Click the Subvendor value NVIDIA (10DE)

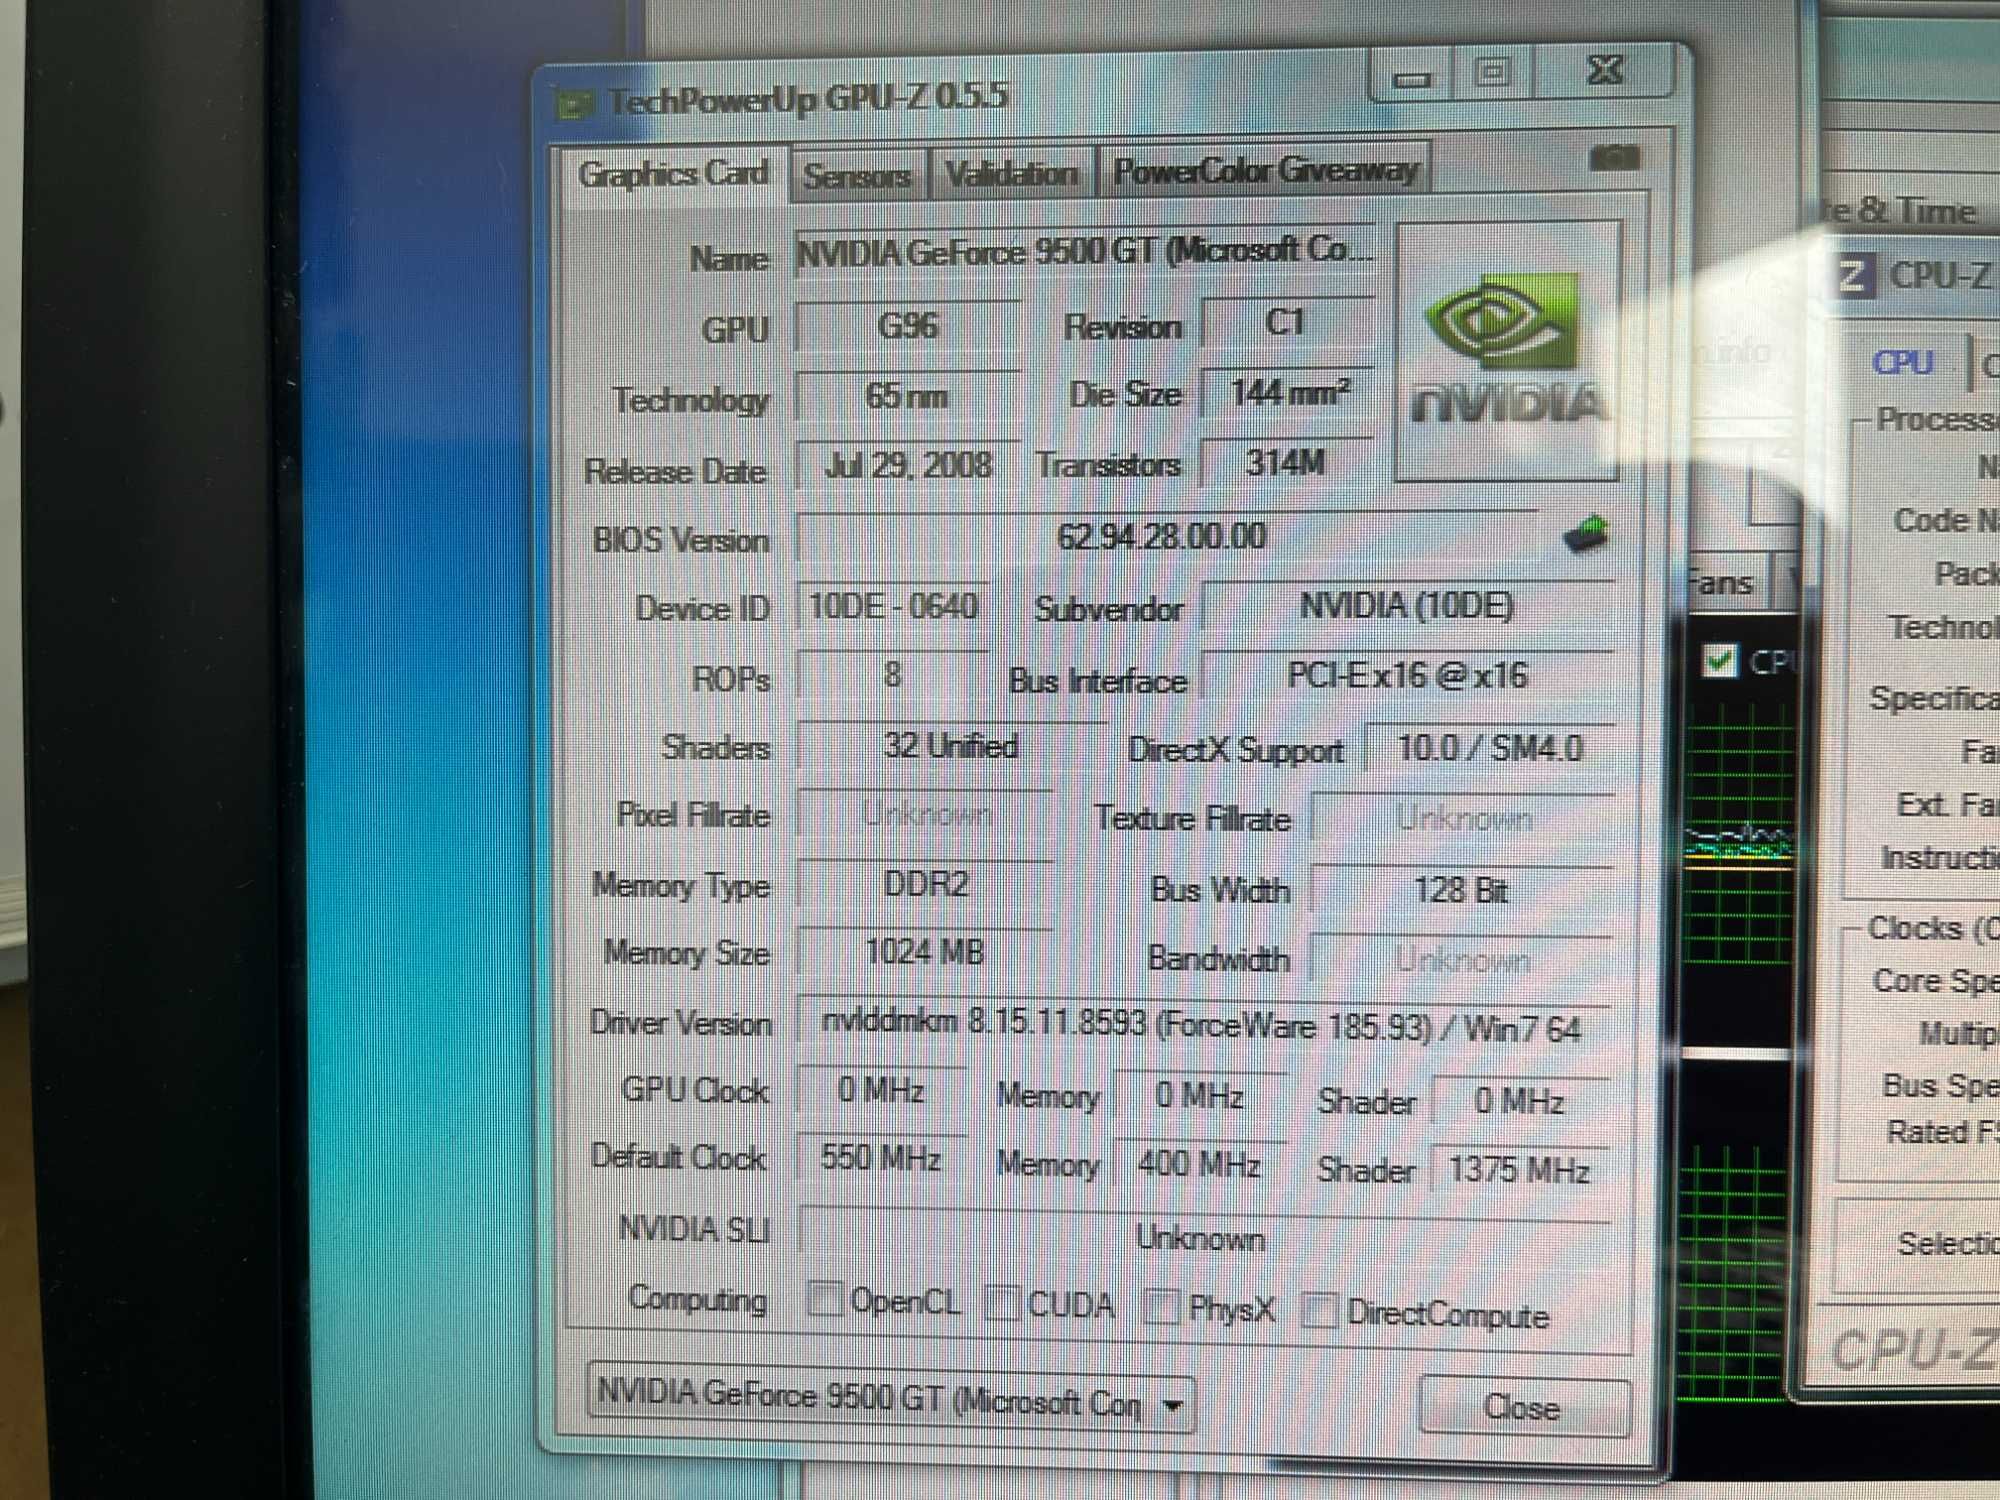[1408, 606]
